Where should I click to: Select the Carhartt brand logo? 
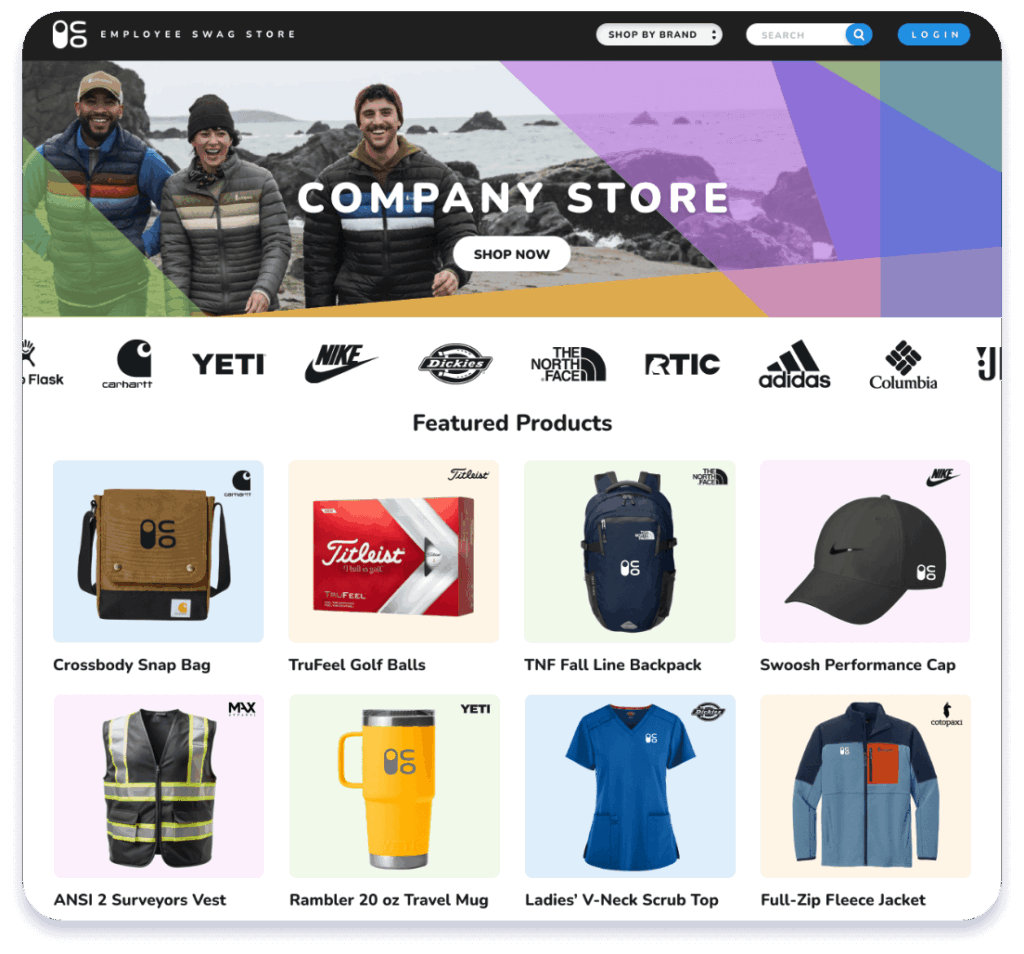point(128,364)
